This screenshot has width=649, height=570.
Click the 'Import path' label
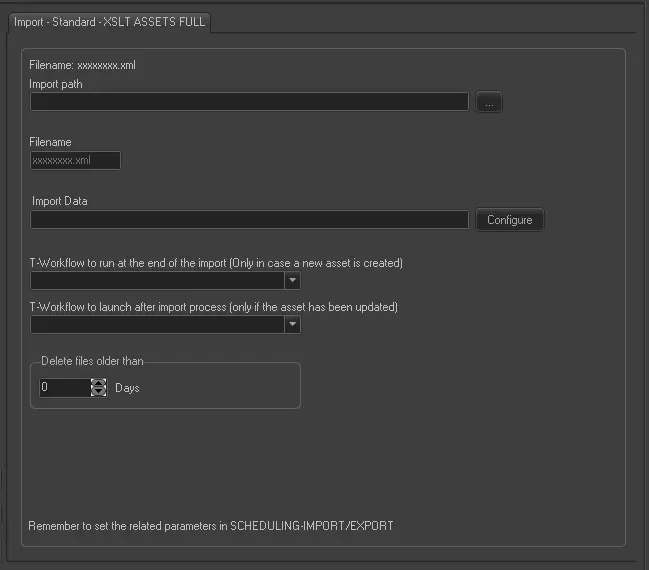(56, 84)
